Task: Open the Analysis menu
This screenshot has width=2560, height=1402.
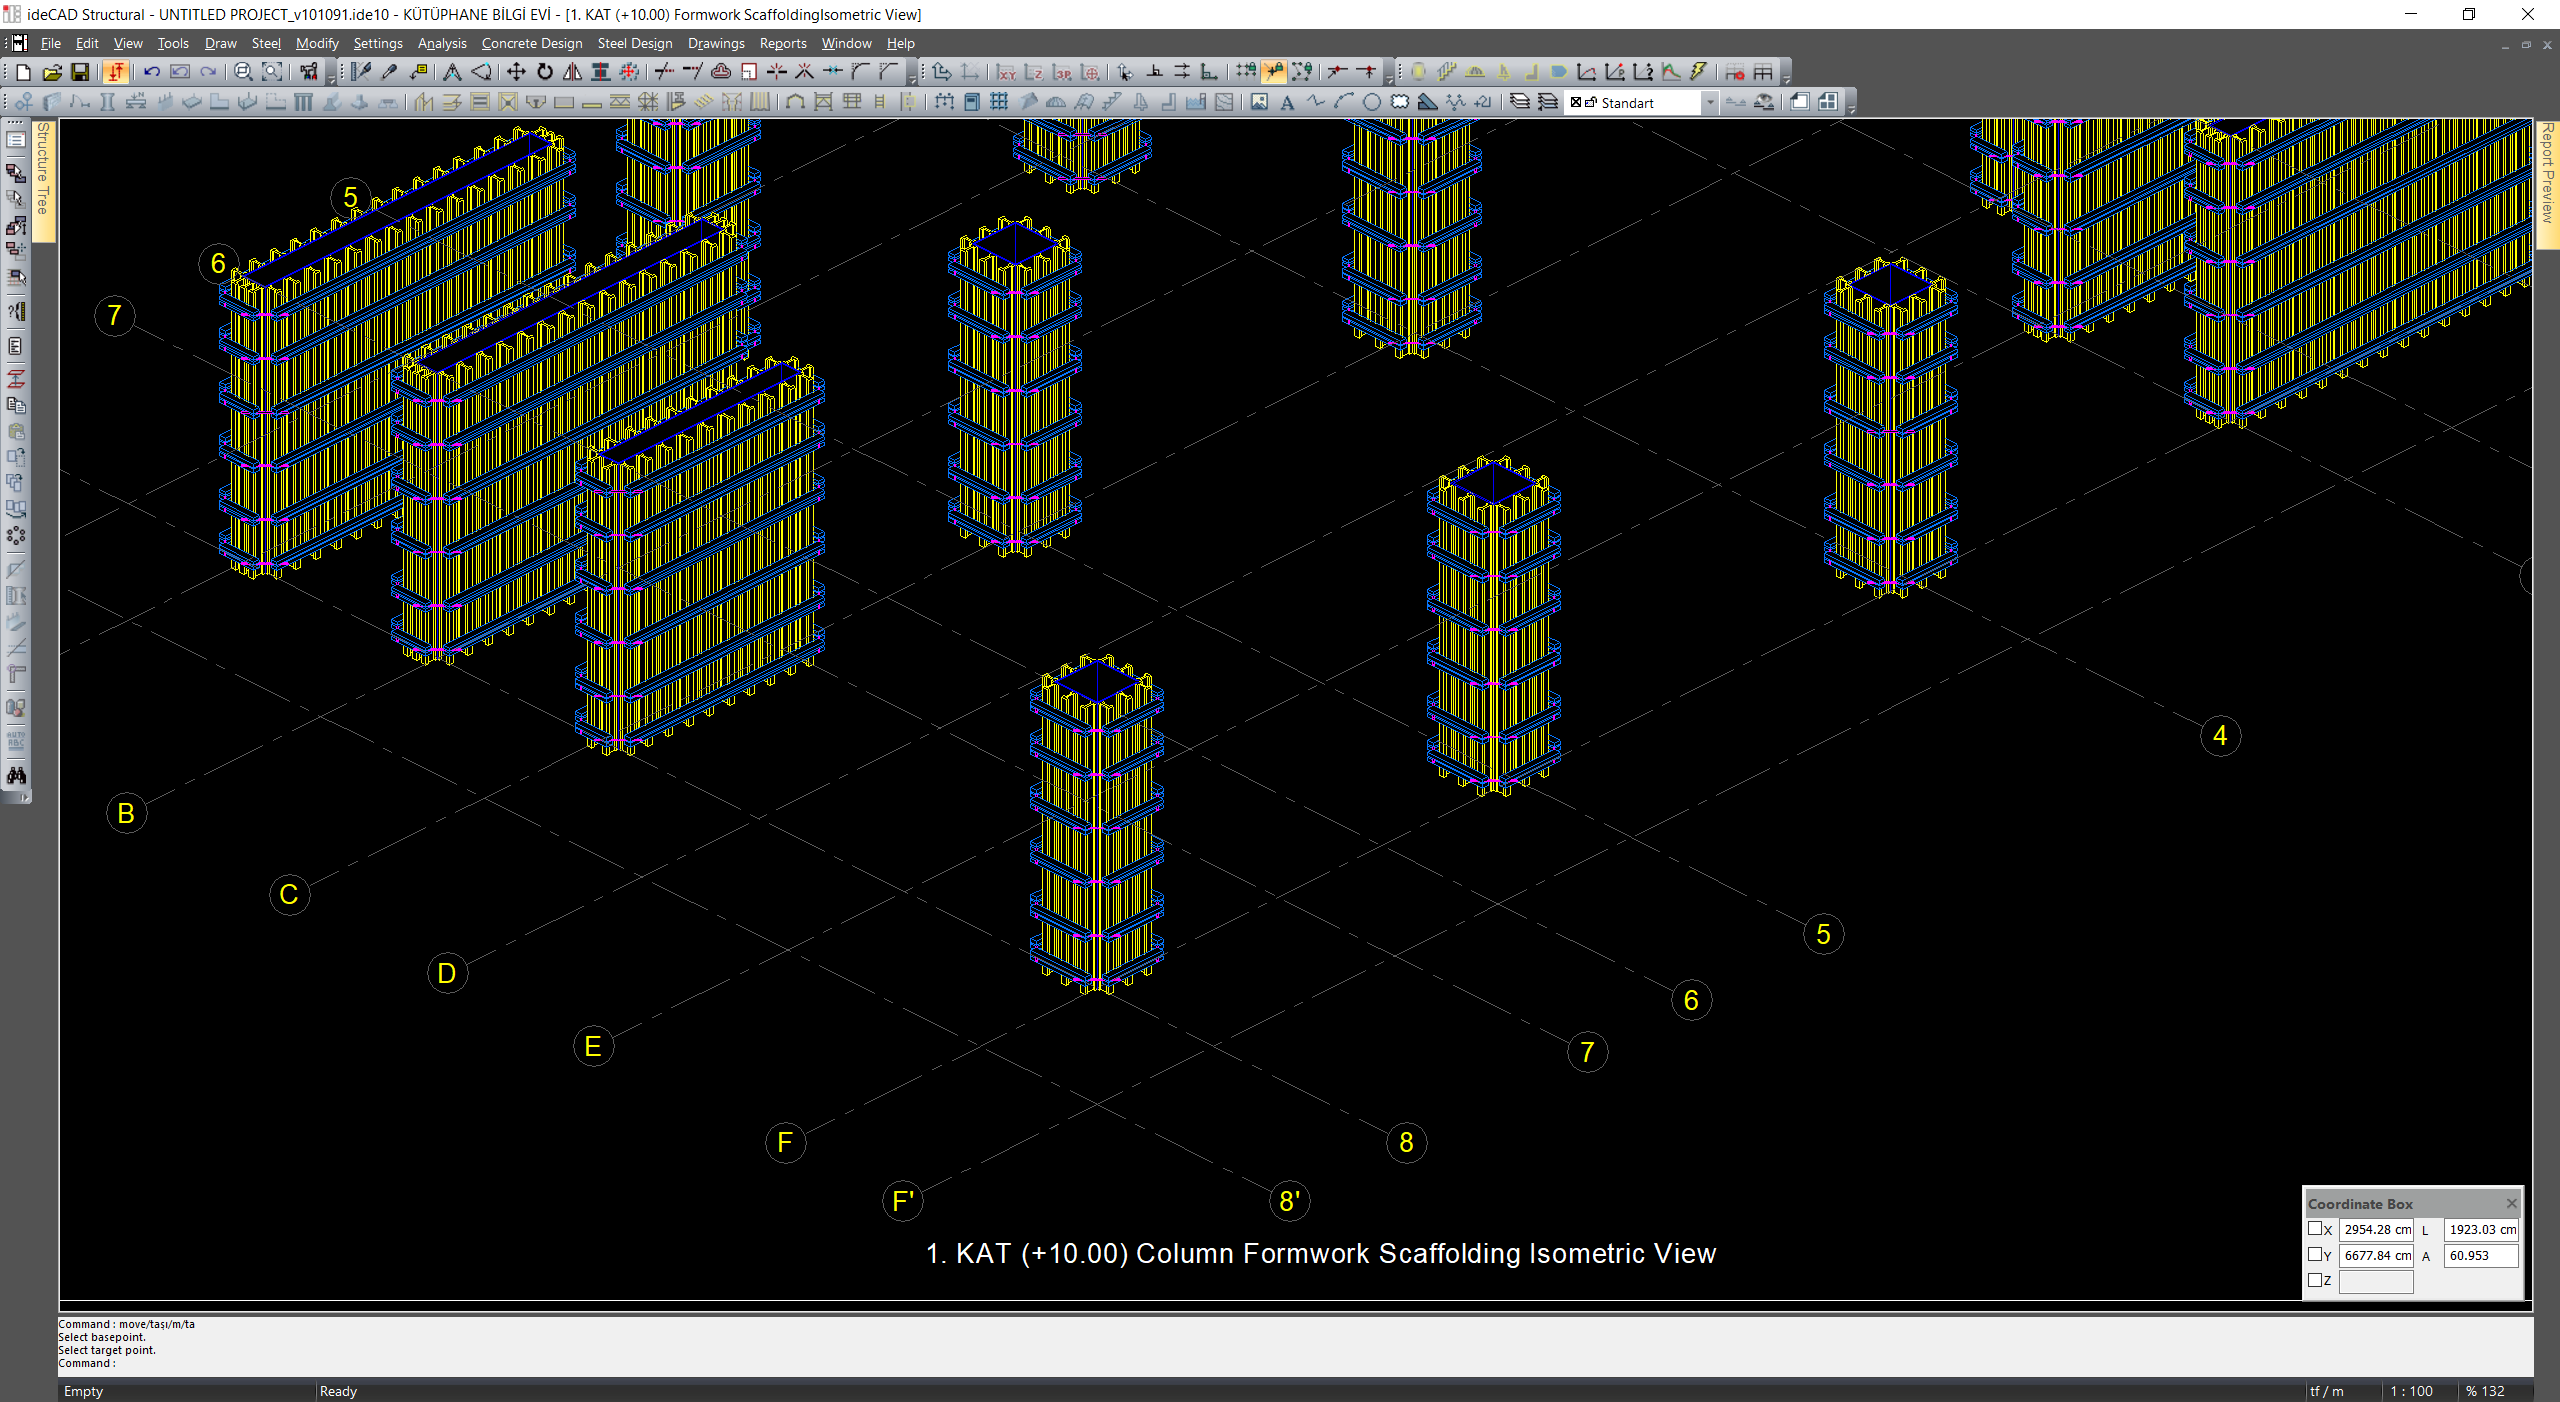Action: 442,43
